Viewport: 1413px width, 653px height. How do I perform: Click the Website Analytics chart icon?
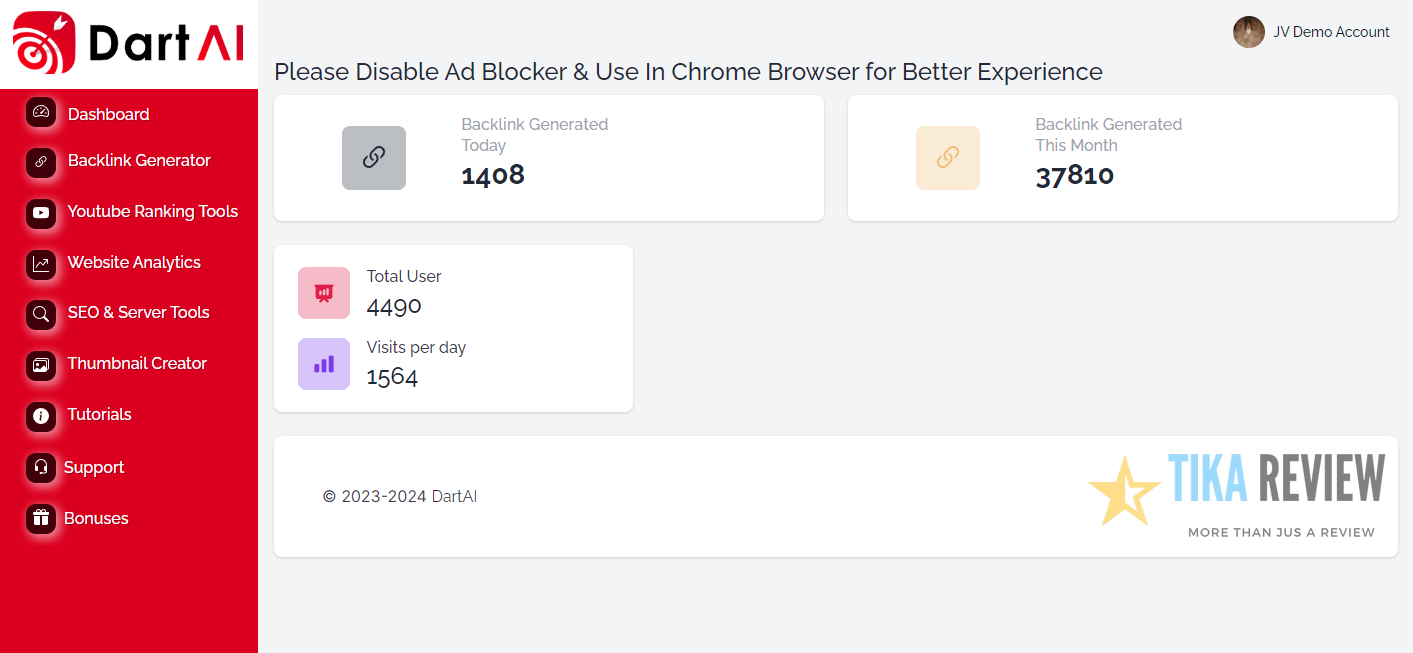[x=41, y=264]
